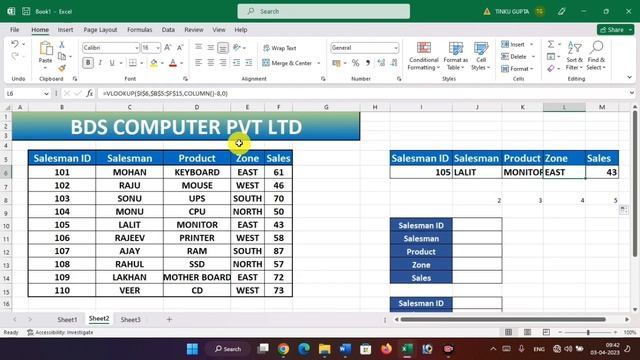Add a new sheet with plus icon

[169, 320]
